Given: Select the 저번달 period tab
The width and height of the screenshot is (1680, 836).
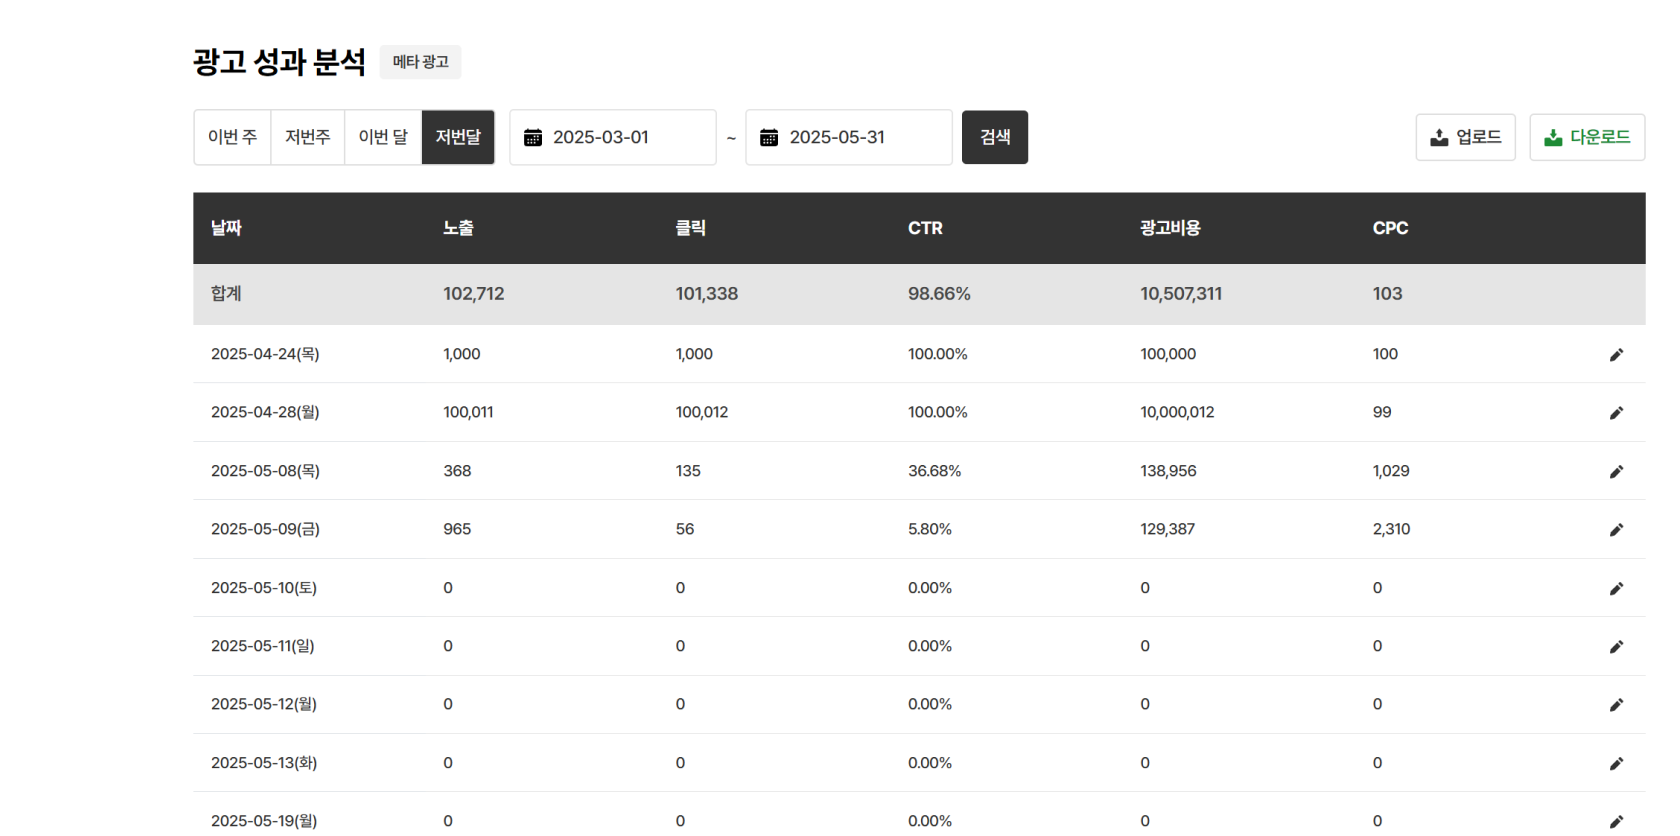Looking at the screenshot, I should click(x=458, y=137).
